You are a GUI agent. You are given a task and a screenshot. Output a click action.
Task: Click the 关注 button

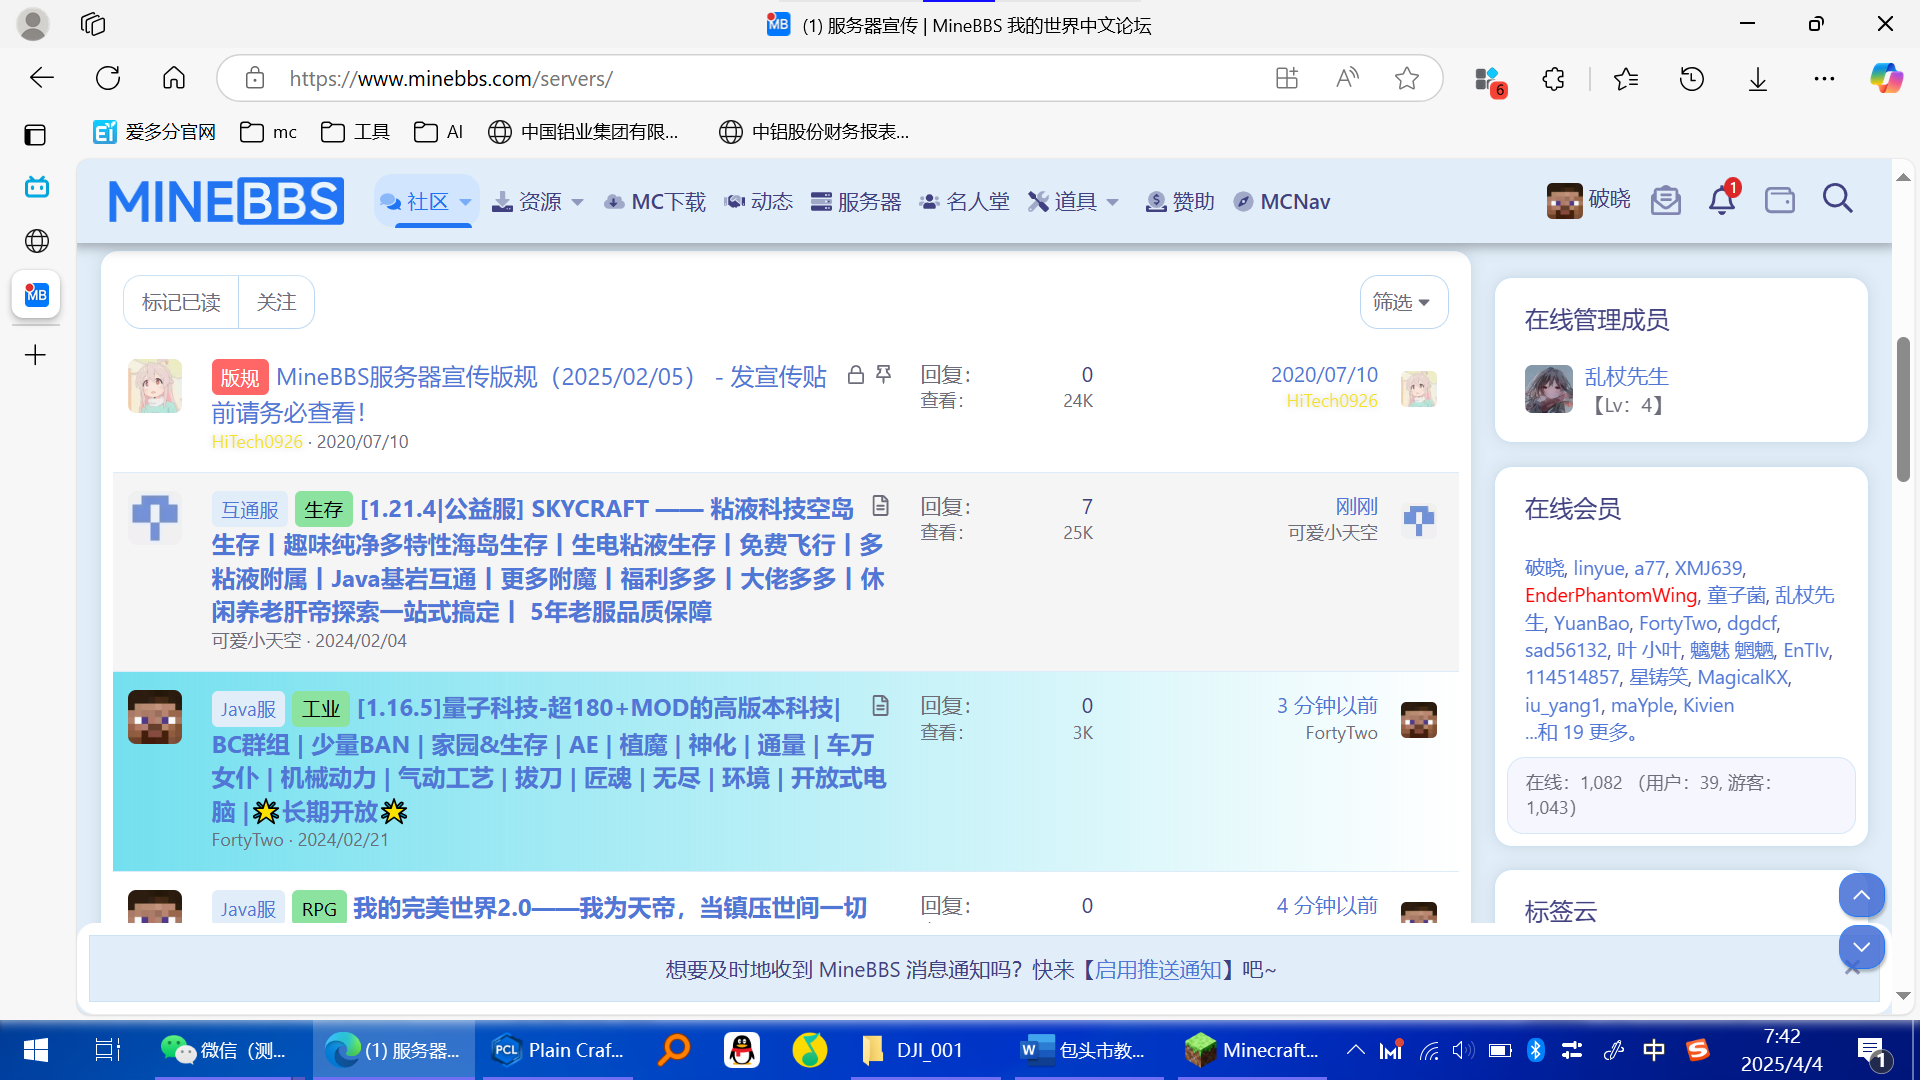[276, 302]
